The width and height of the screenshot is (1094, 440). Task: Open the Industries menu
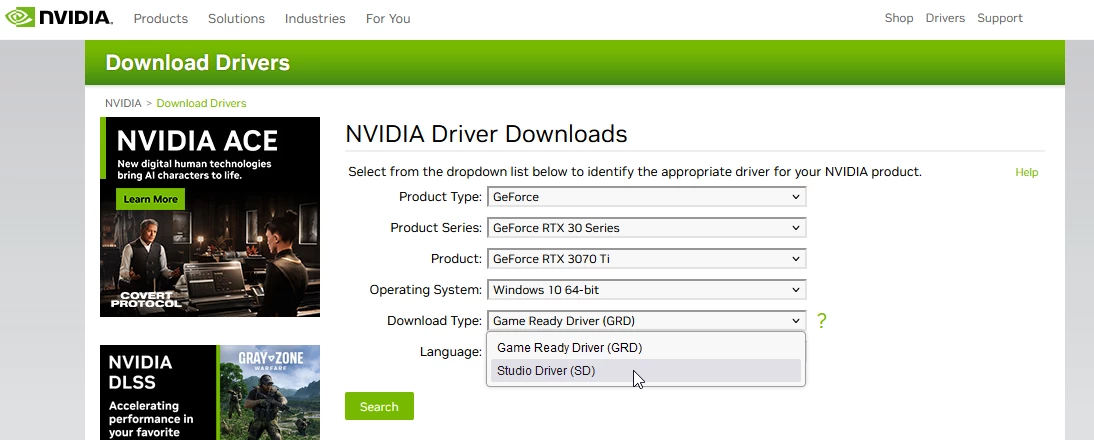[315, 19]
